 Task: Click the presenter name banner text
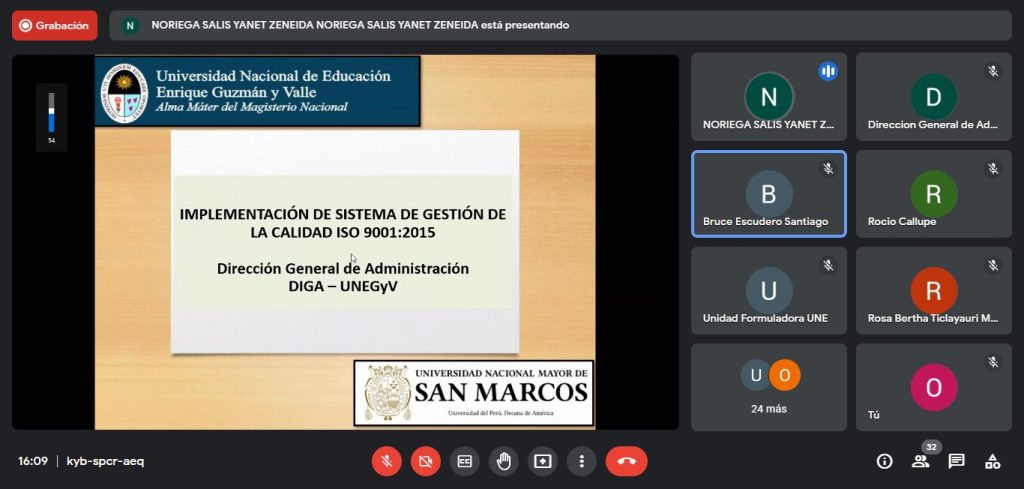[x=360, y=25]
